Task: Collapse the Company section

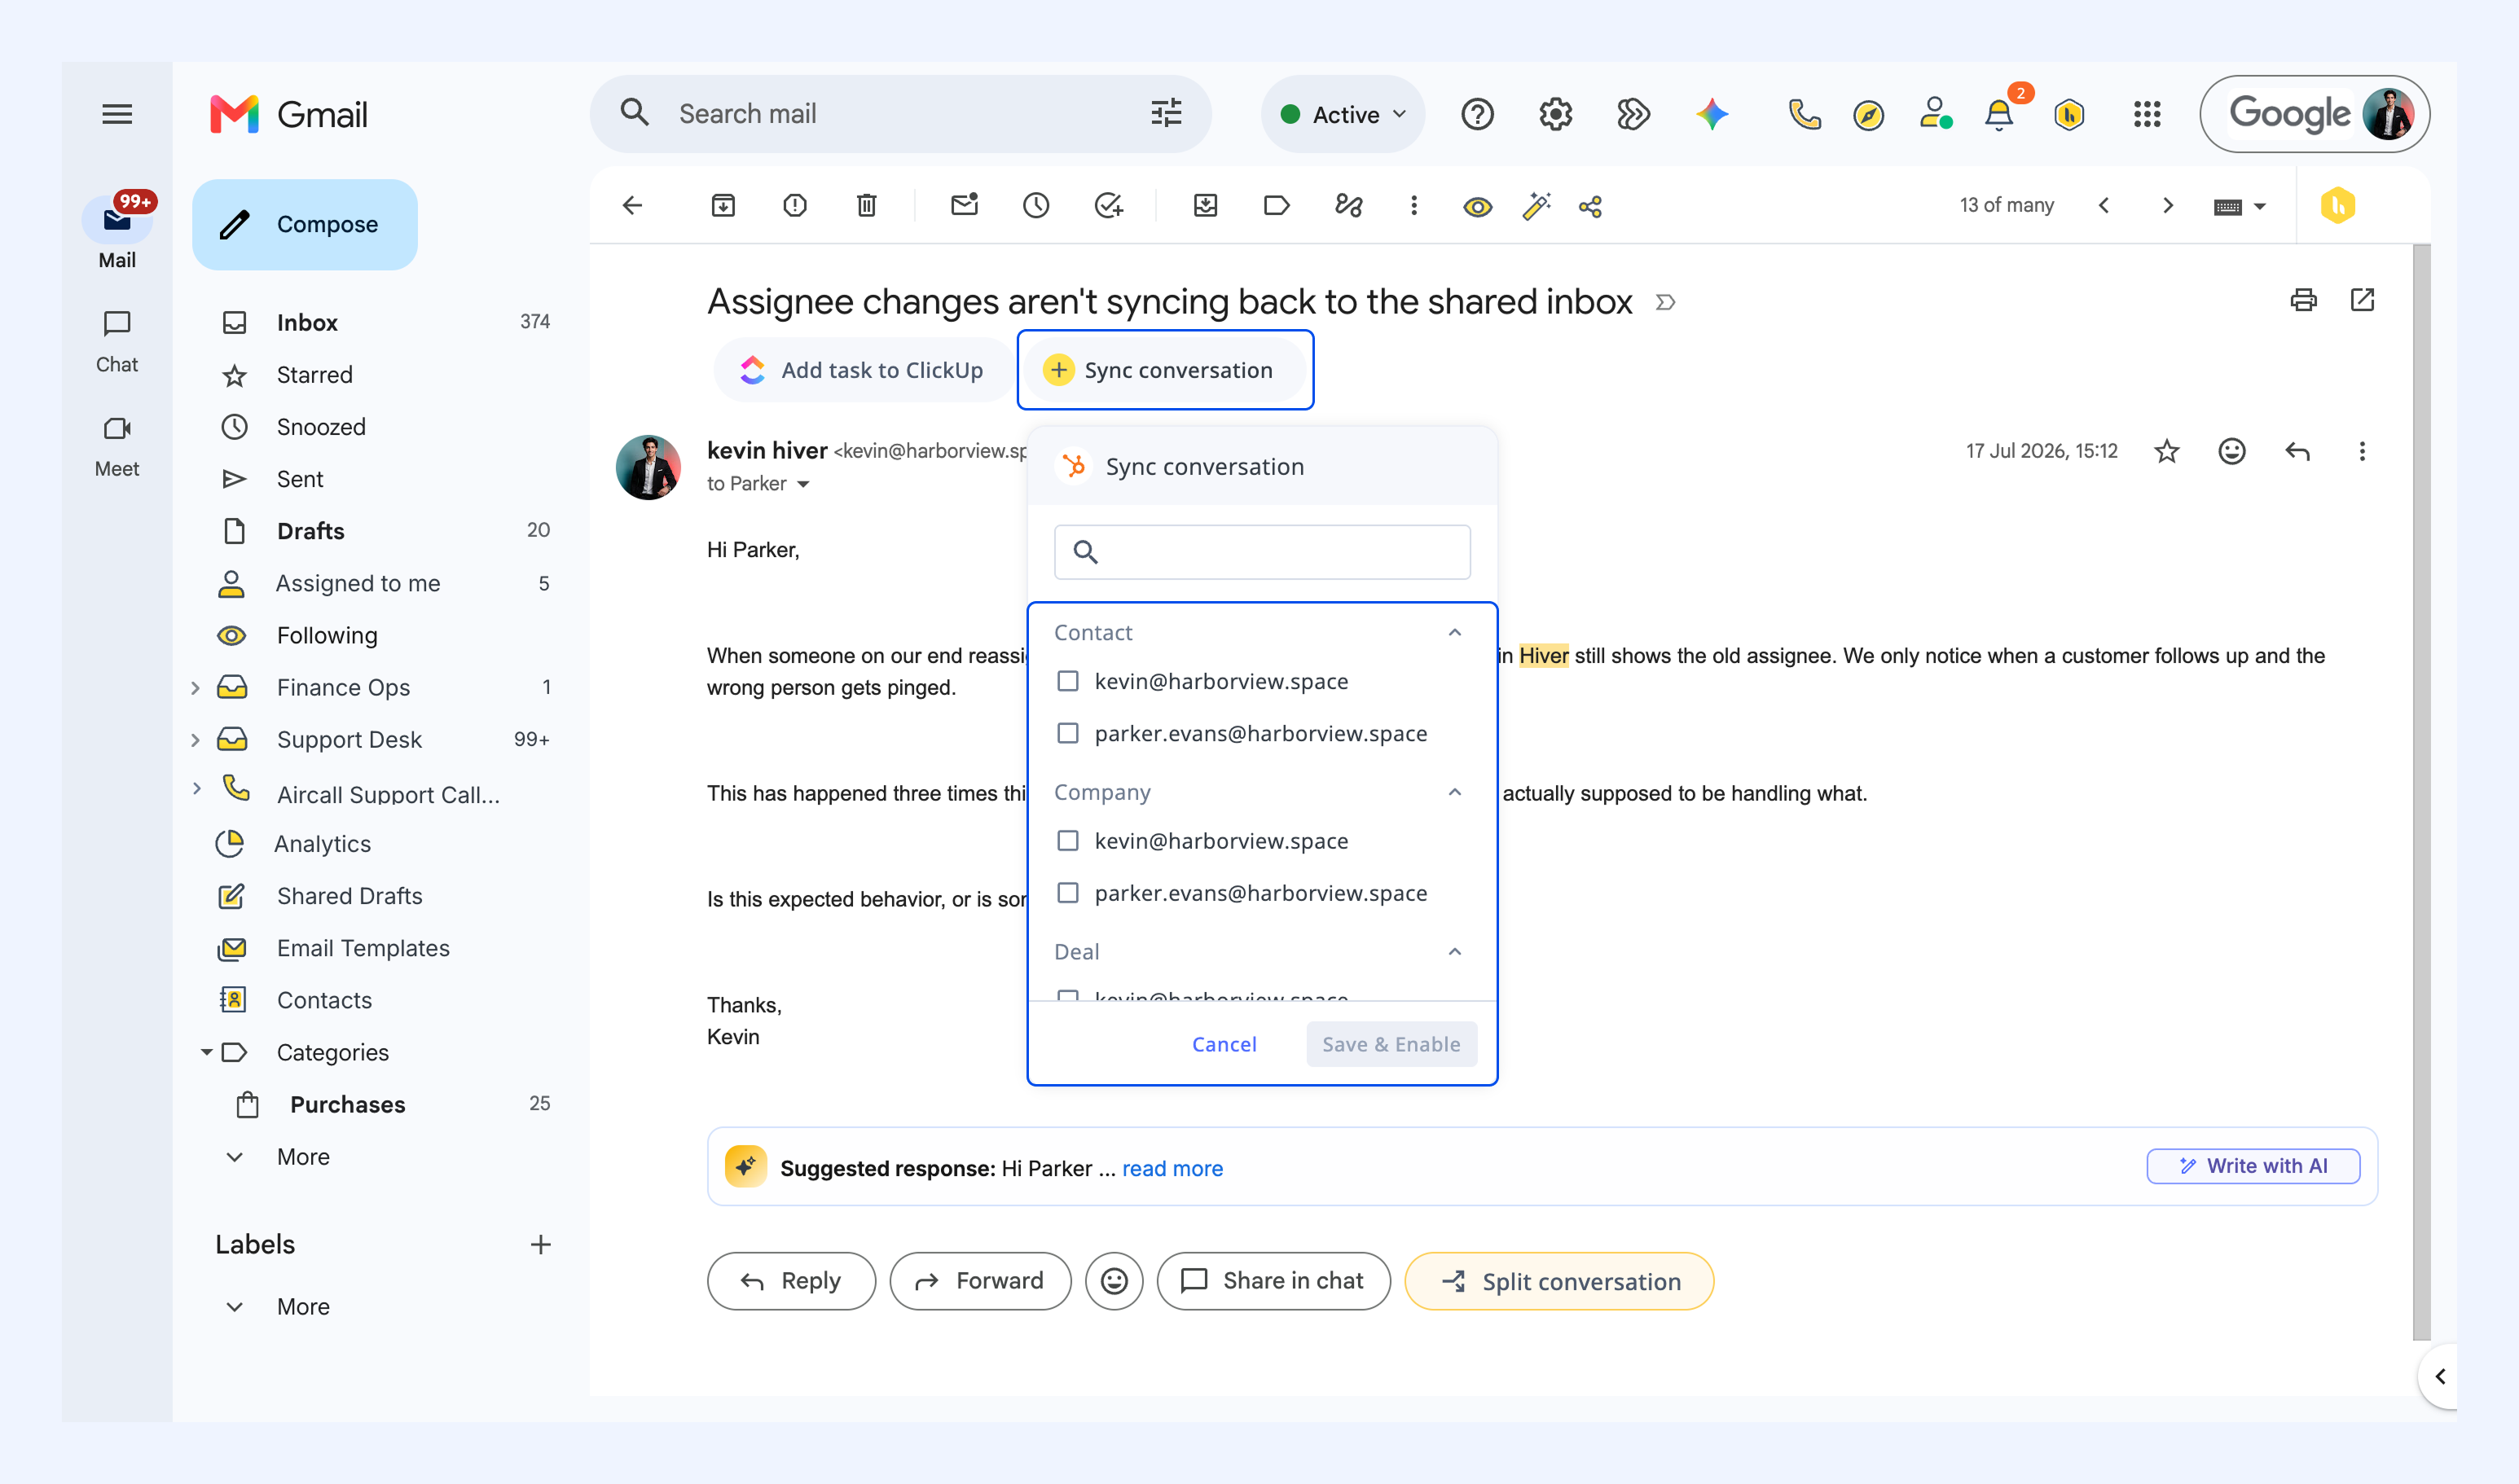Action: (x=1455, y=792)
